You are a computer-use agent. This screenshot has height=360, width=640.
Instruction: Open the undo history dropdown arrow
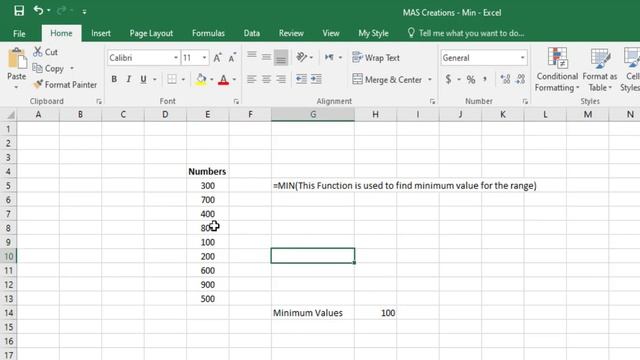(x=49, y=11)
